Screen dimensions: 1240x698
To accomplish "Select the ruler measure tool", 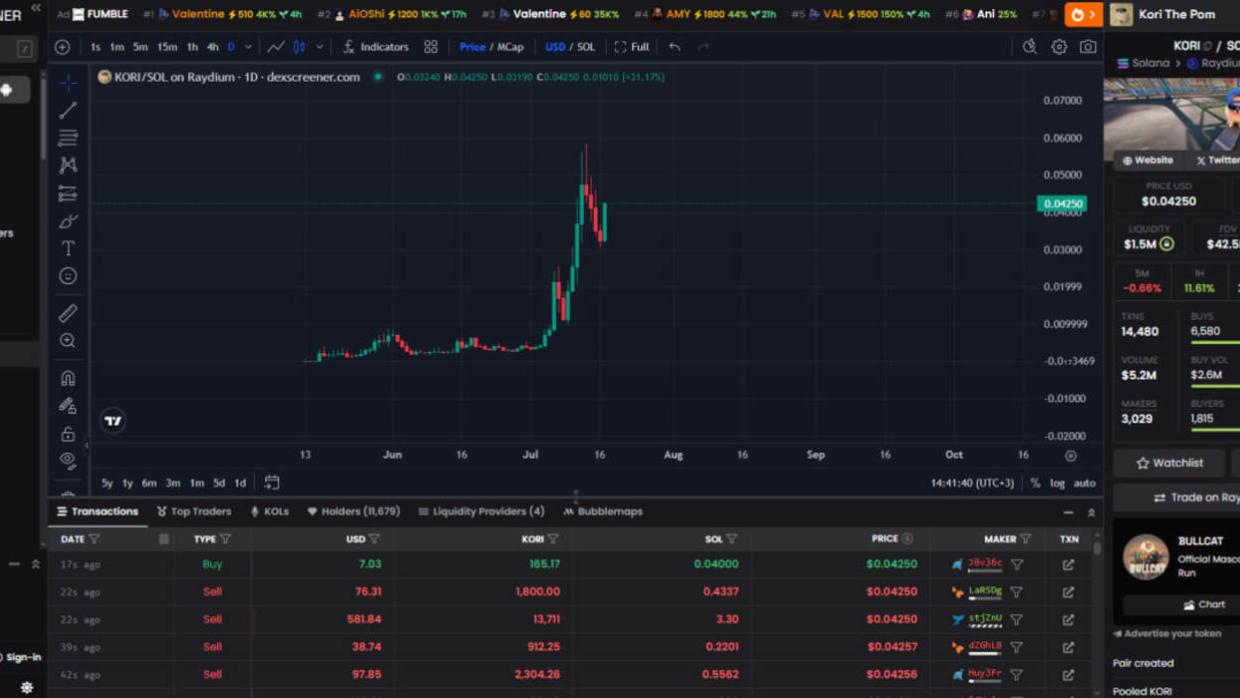I will 68,313.
